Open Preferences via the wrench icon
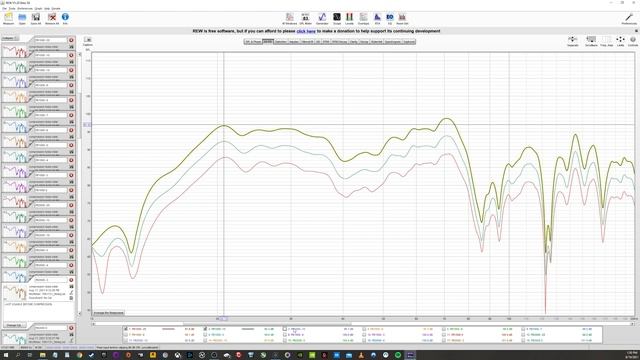The width and height of the screenshot is (640, 360). [629, 18]
